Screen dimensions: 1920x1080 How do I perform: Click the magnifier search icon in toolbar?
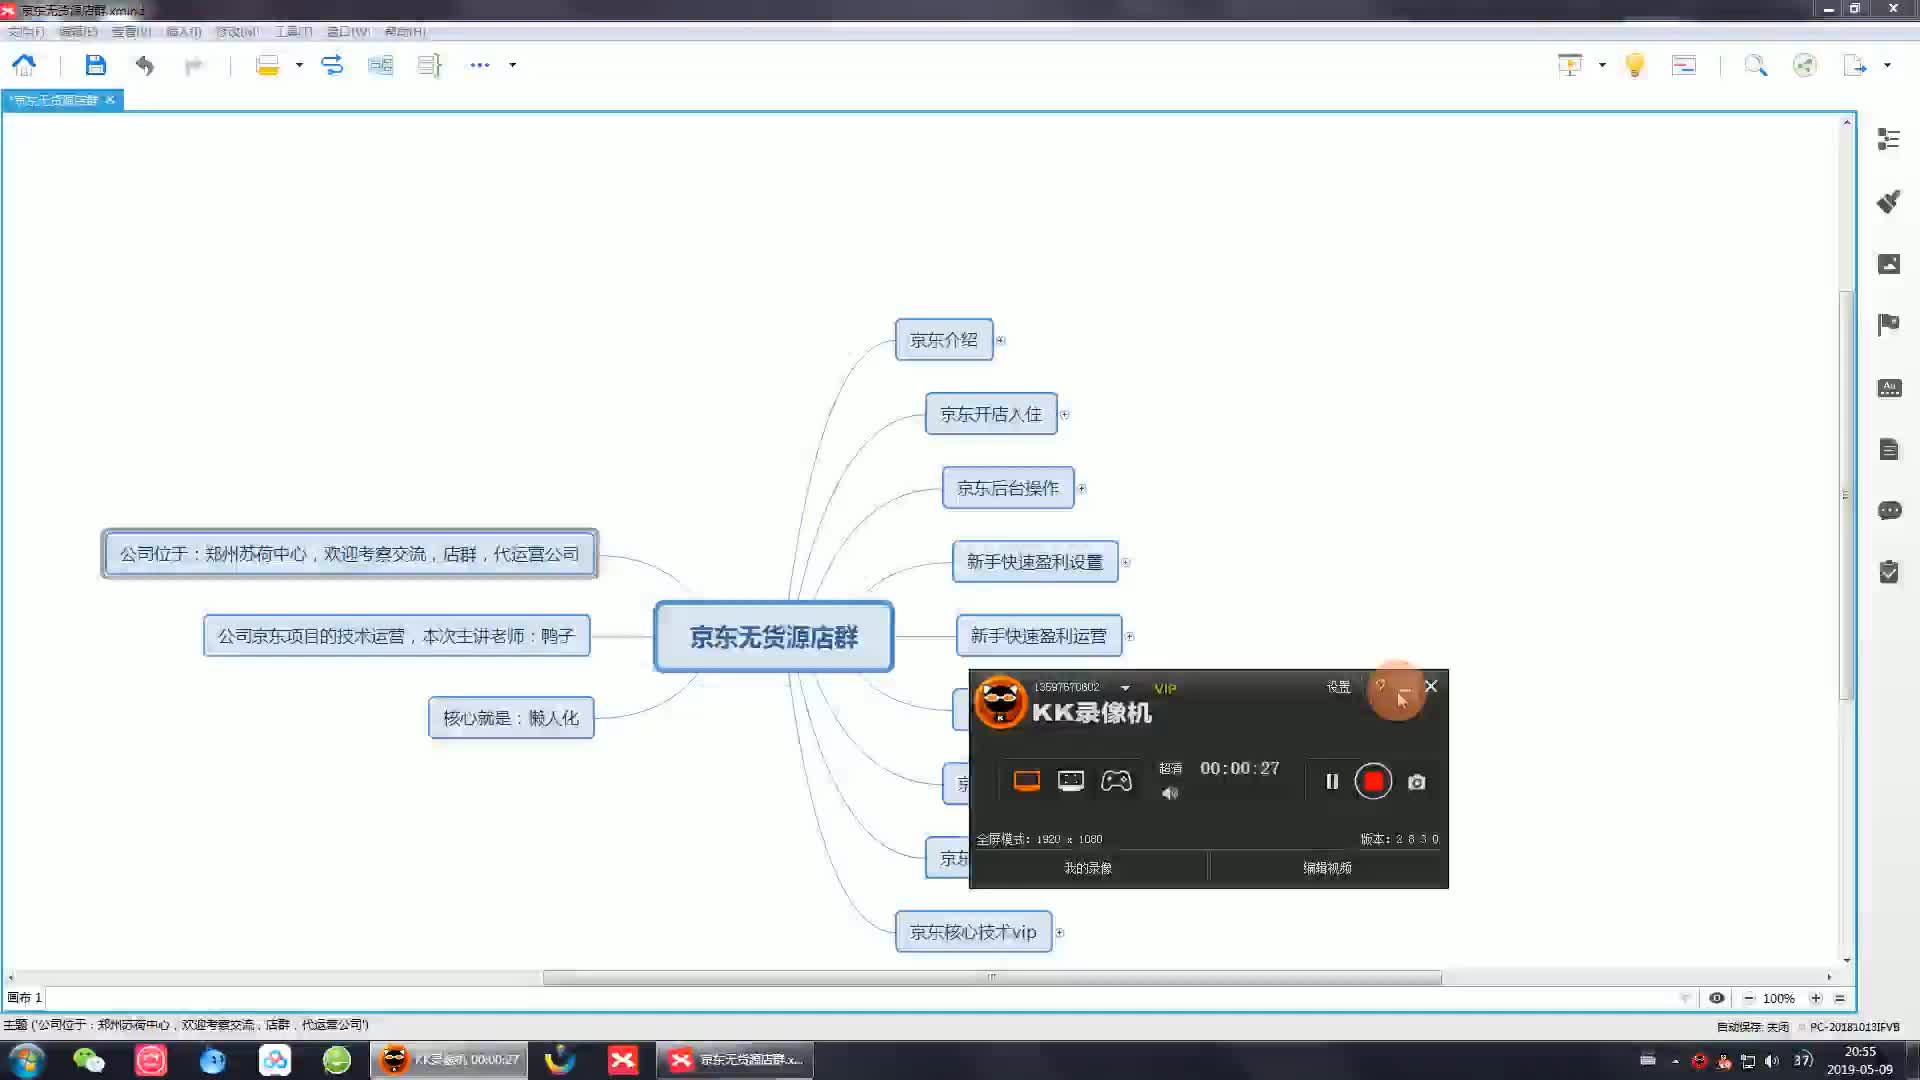(x=1755, y=66)
